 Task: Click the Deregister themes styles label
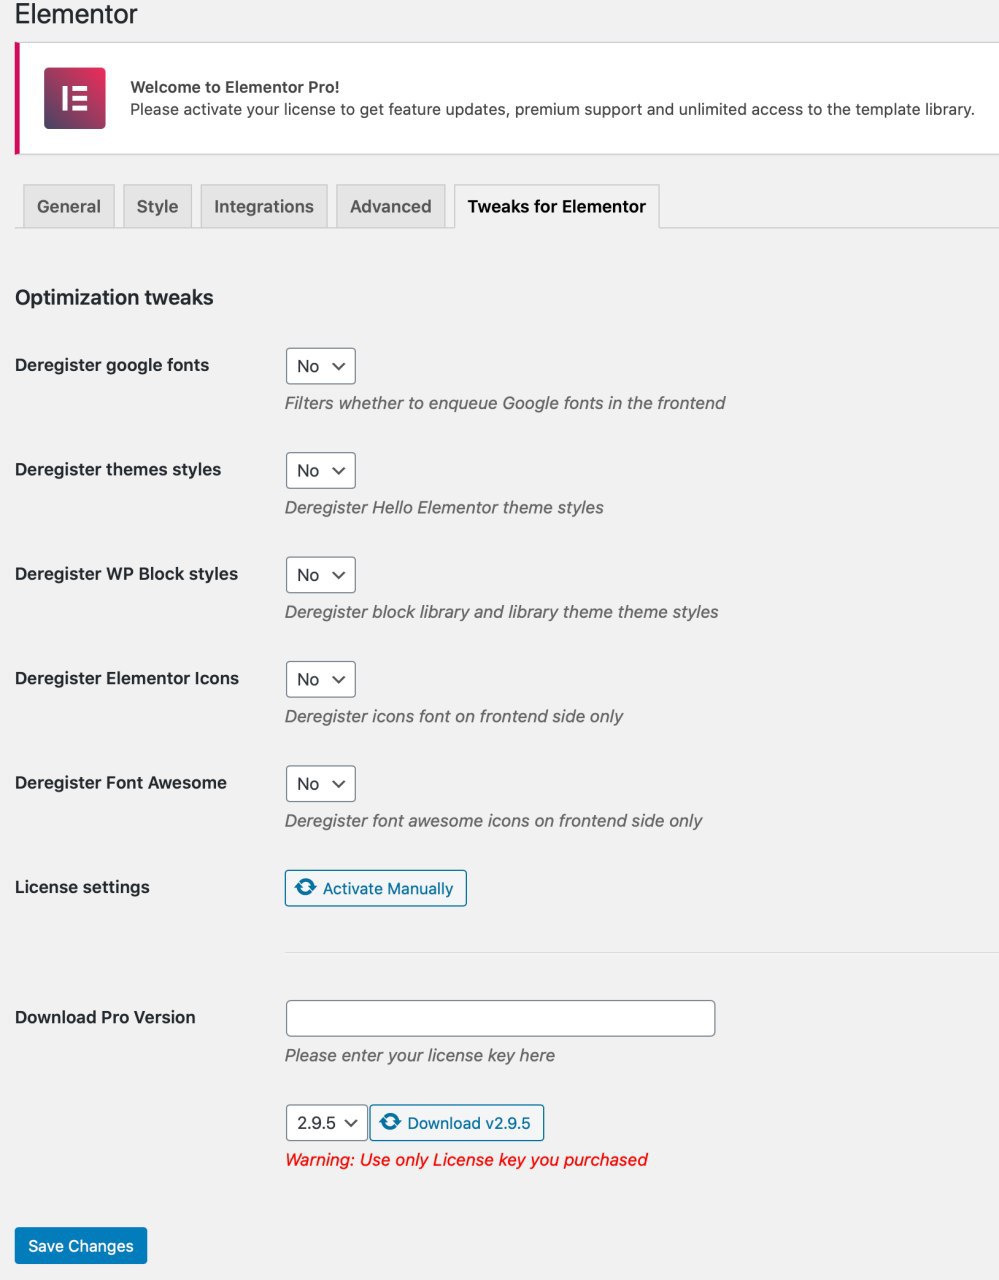tap(118, 469)
